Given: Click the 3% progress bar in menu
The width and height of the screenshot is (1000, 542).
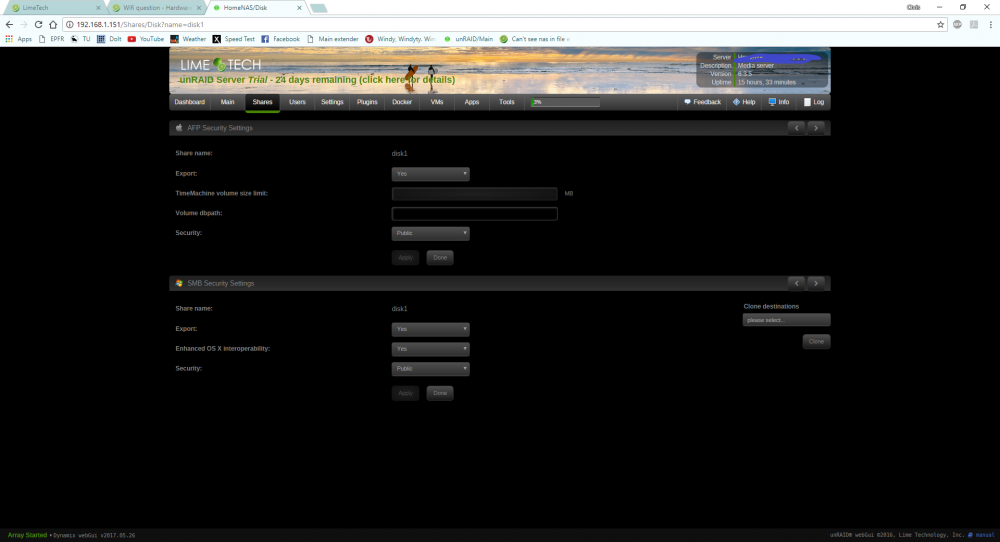Looking at the screenshot, I should tap(565, 102).
